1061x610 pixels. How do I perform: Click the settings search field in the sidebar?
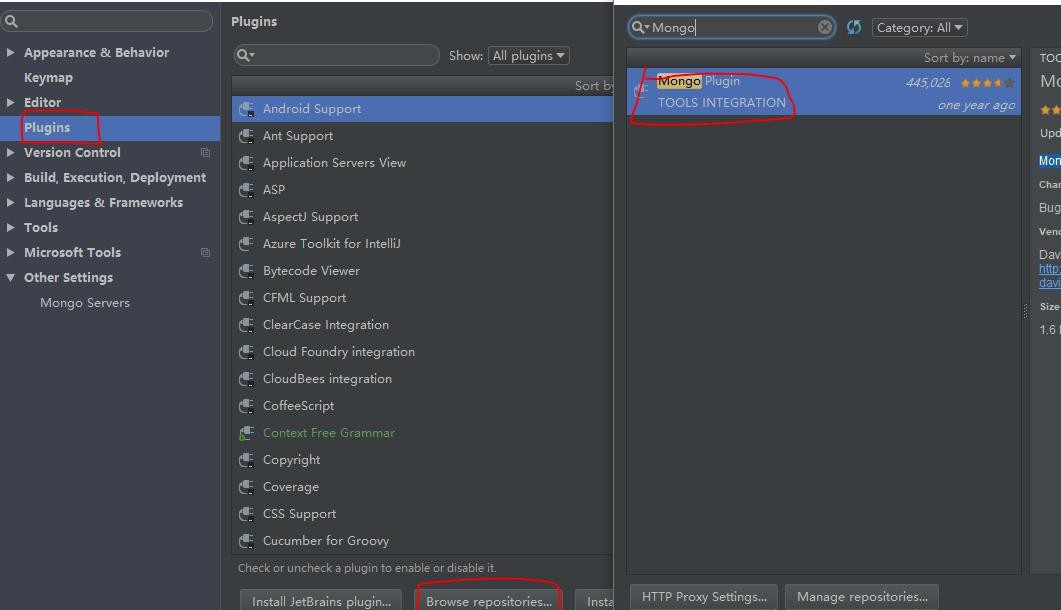pyautogui.click(x=112, y=21)
